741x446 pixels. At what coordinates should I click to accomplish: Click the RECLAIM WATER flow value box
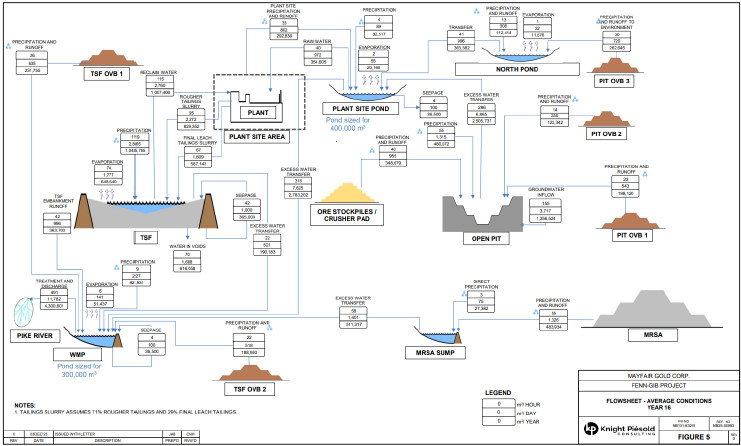point(160,86)
